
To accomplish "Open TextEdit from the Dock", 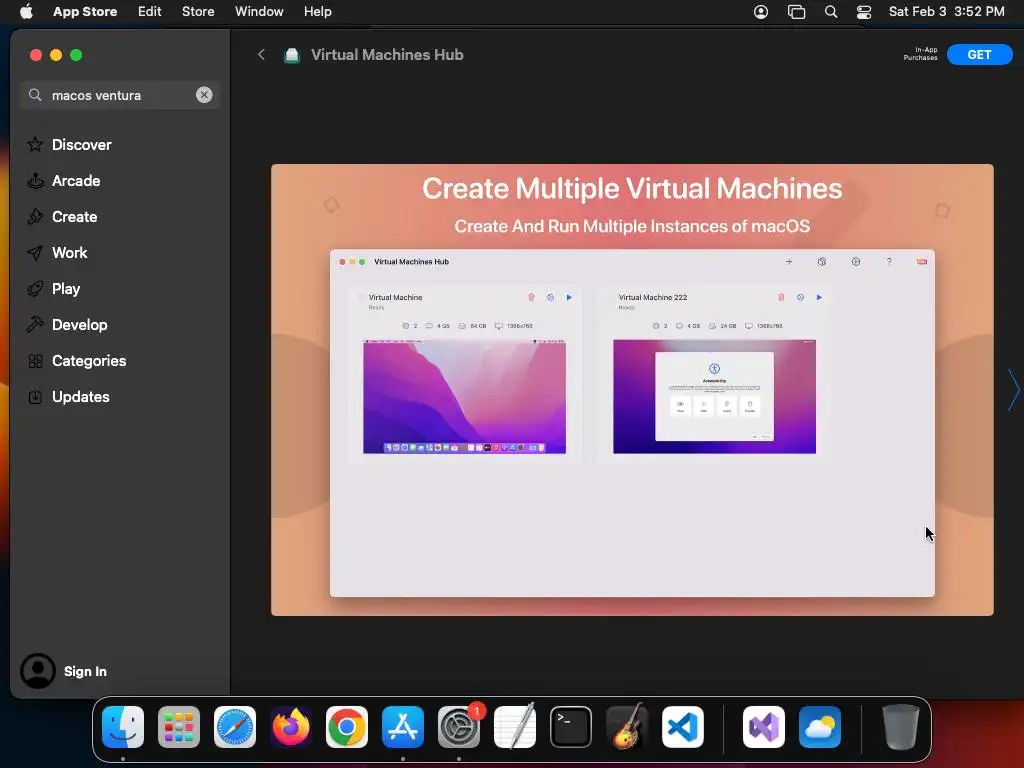I will [x=515, y=727].
